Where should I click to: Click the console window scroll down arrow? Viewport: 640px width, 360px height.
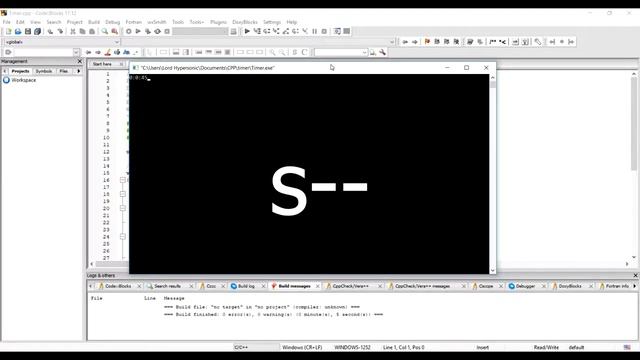coord(493,270)
